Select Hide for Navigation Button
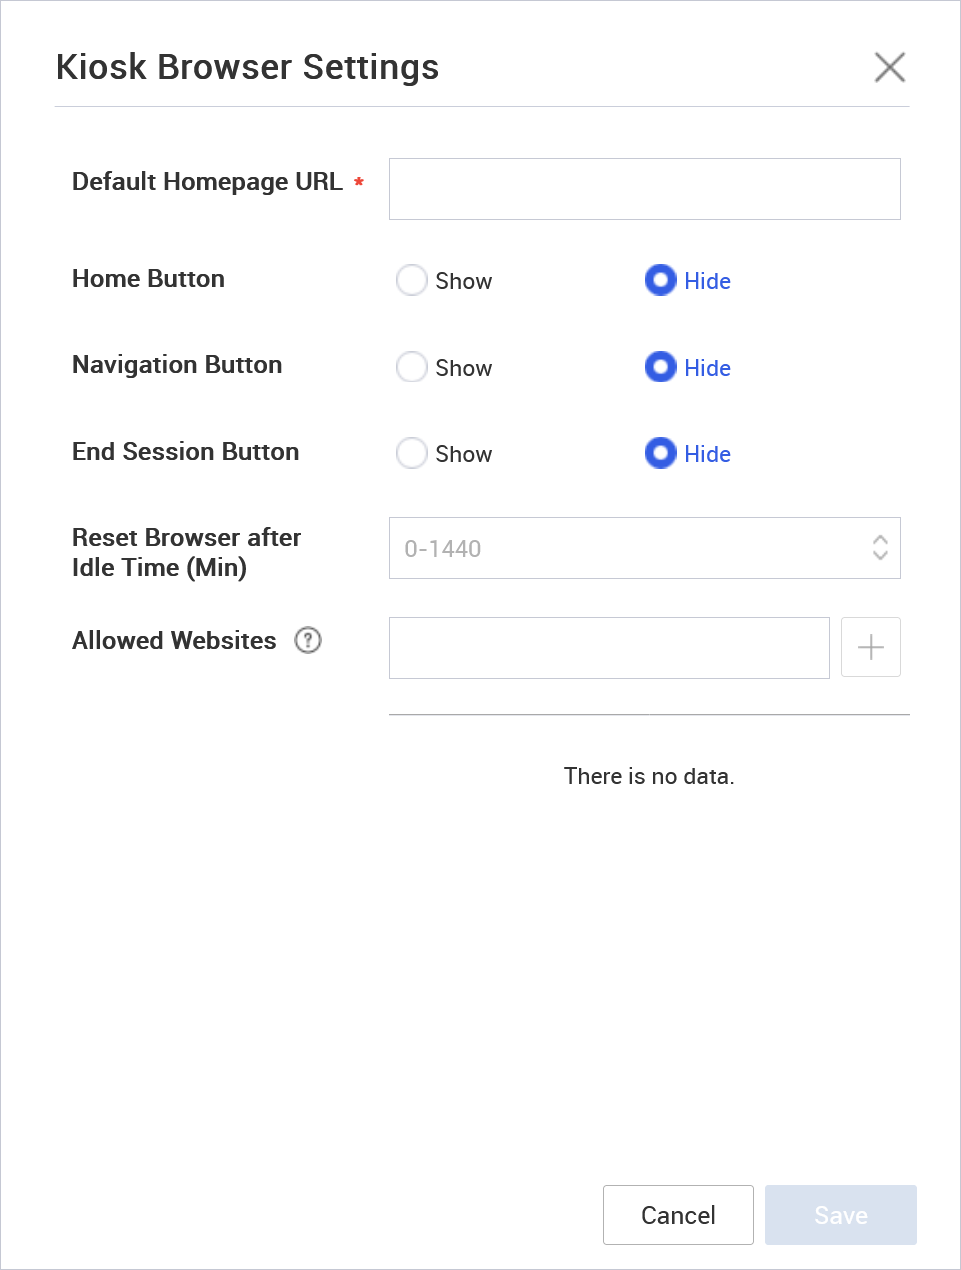This screenshot has height=1270, width=961. click(660, 367)
